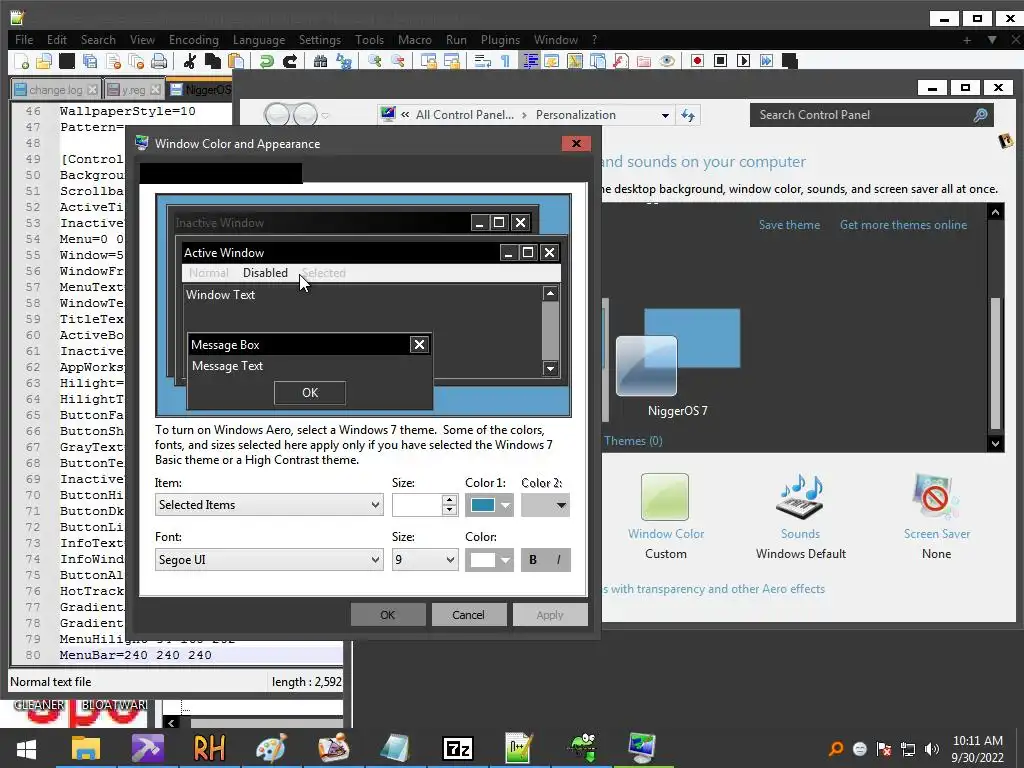Viewport: 1024px width, 768px height.
Task: Open the Window Color item icon
Action: point(665,497)
